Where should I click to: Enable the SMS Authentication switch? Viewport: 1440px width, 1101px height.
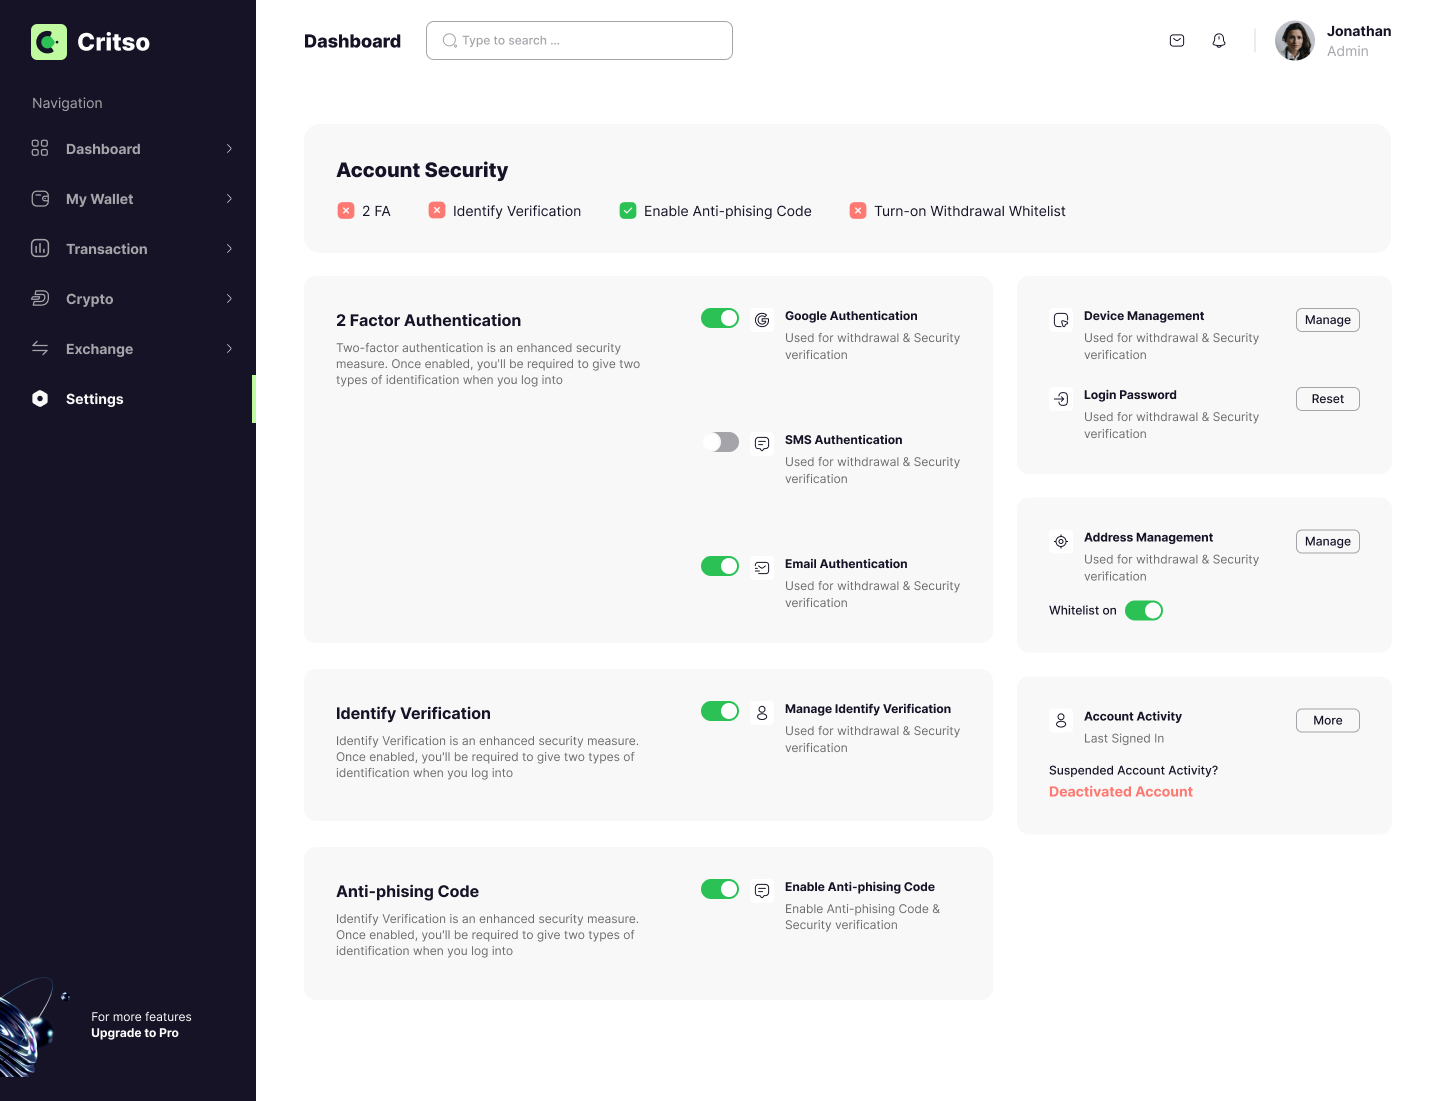[x=720, y=442]
